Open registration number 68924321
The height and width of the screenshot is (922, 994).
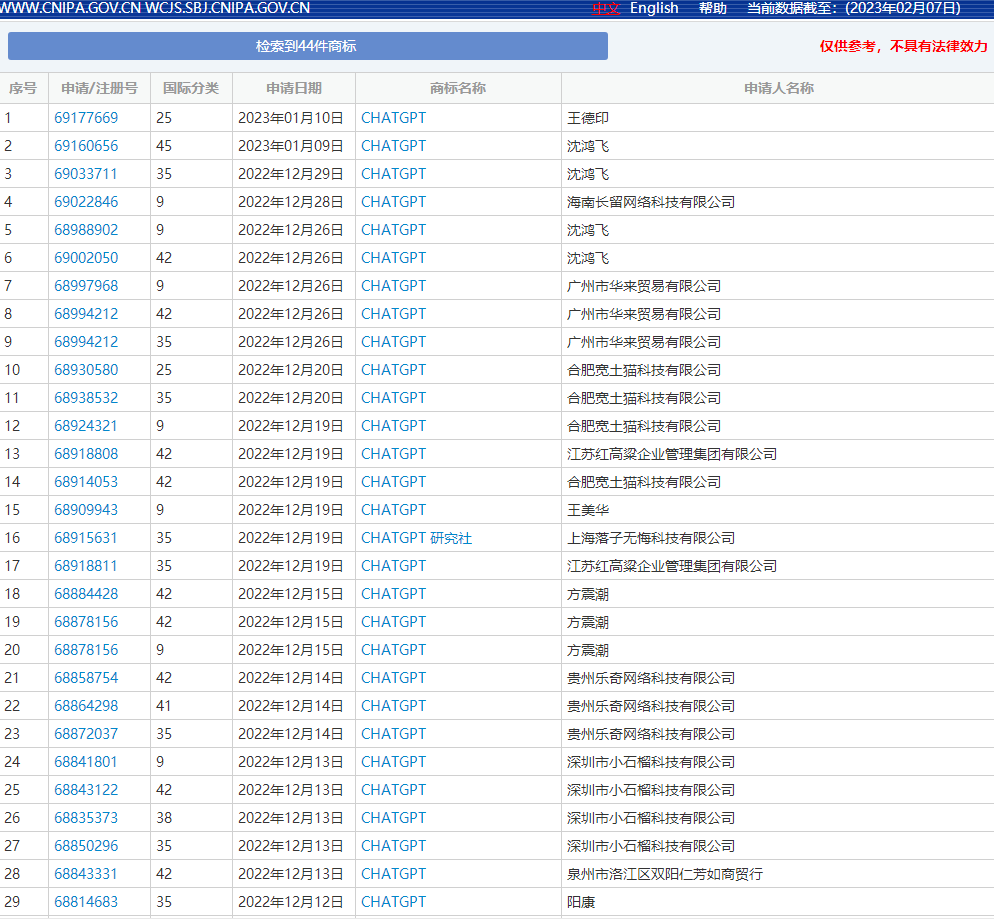click(x=86, y=425)
